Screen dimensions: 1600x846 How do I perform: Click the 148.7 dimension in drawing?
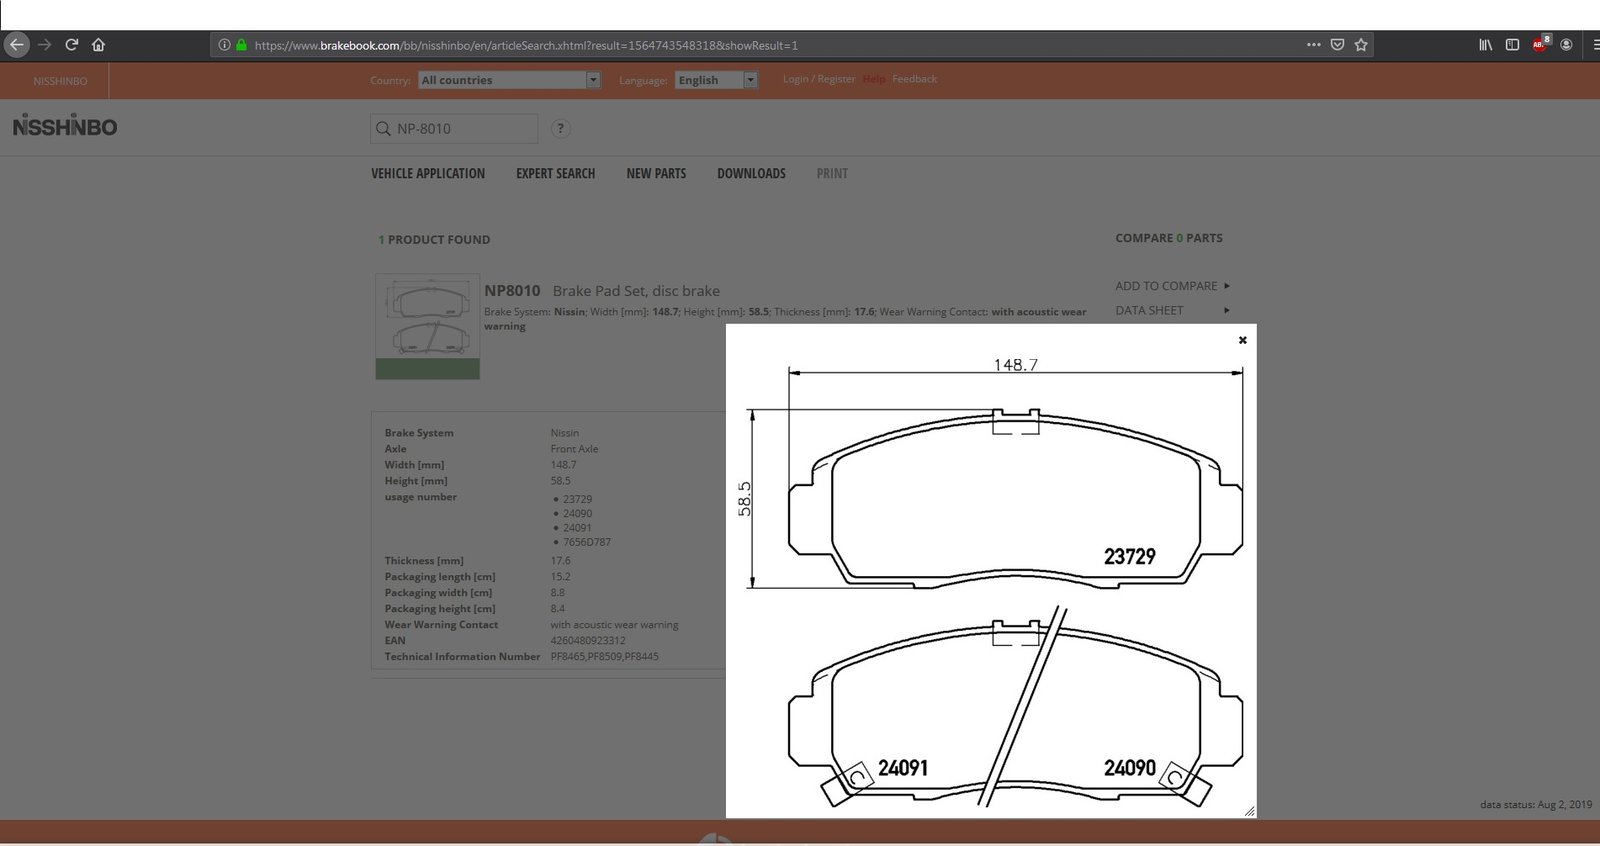coord(1015,364)
